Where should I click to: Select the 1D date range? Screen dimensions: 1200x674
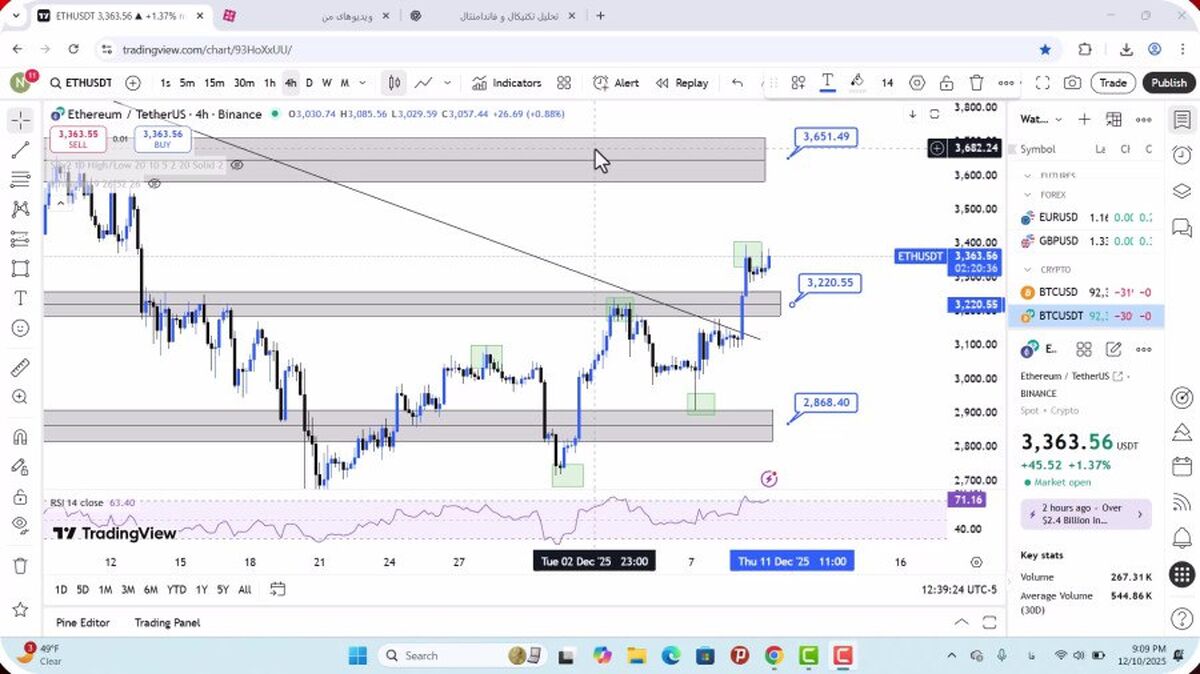61,589
